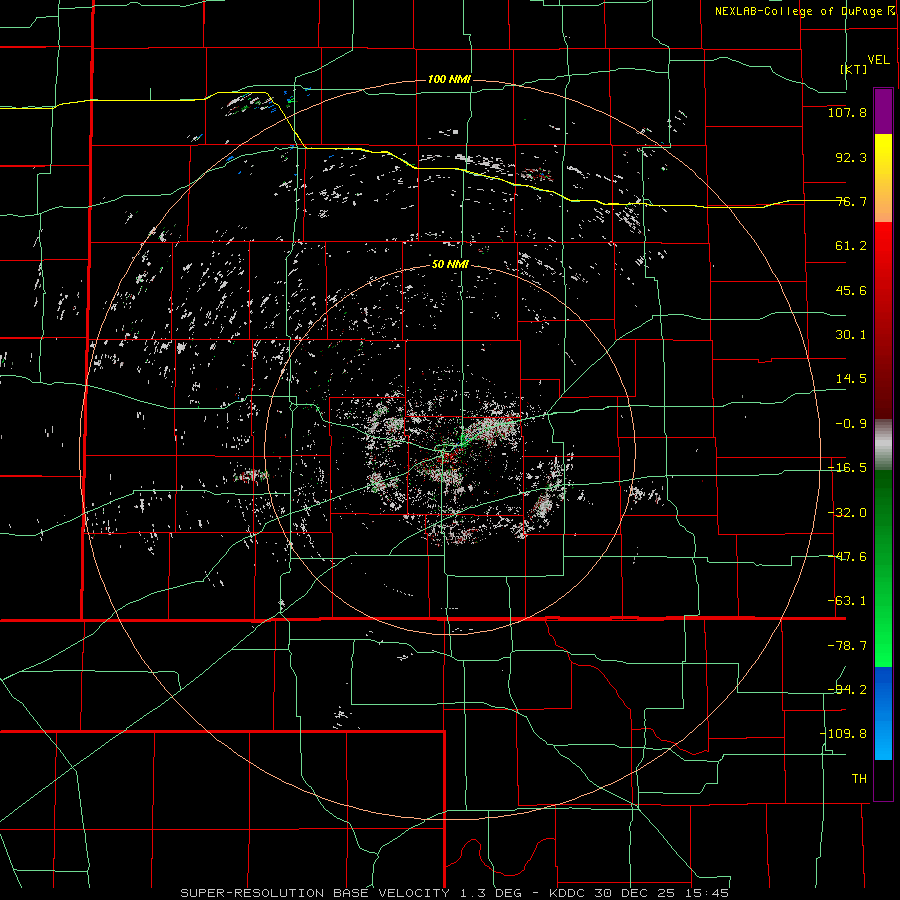Select the 61.2 scale value
Image resolution: width=900 pixels, height=900 pixels.
pos(851,246)
